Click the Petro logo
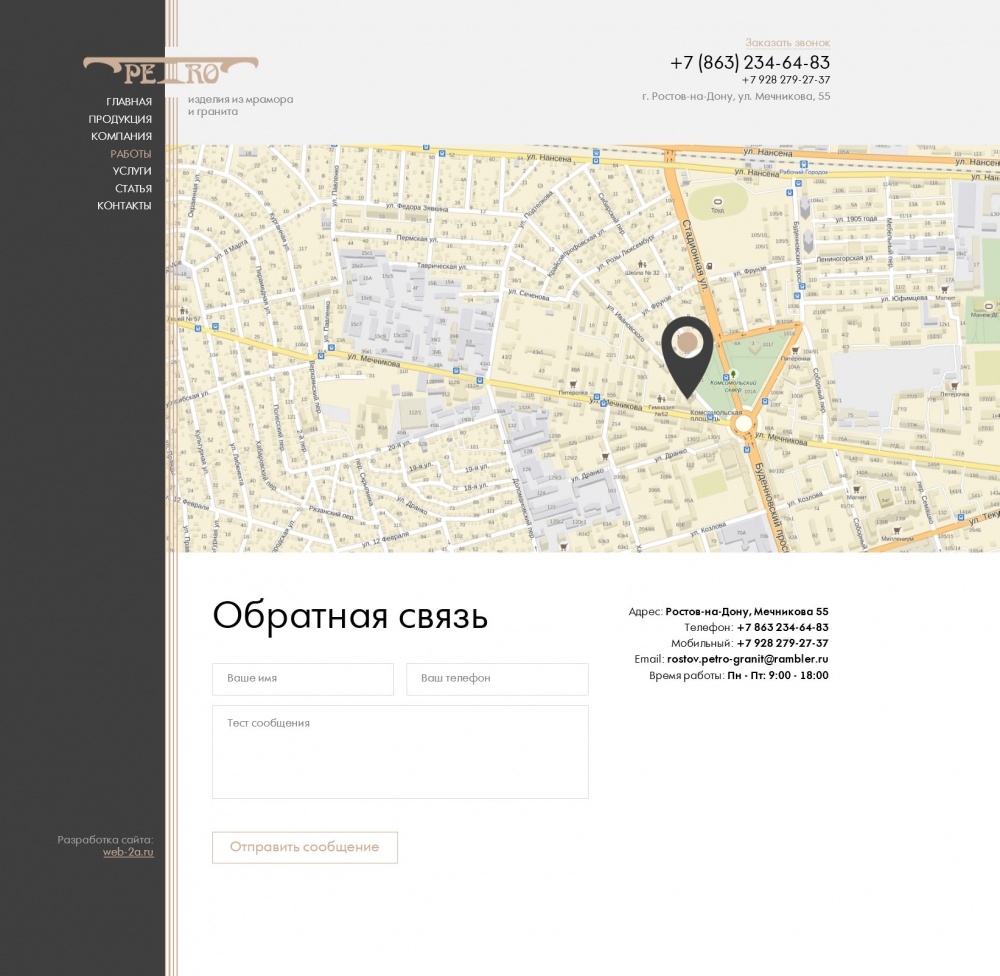The image size is (1000, 976). [x=170, y=71]
